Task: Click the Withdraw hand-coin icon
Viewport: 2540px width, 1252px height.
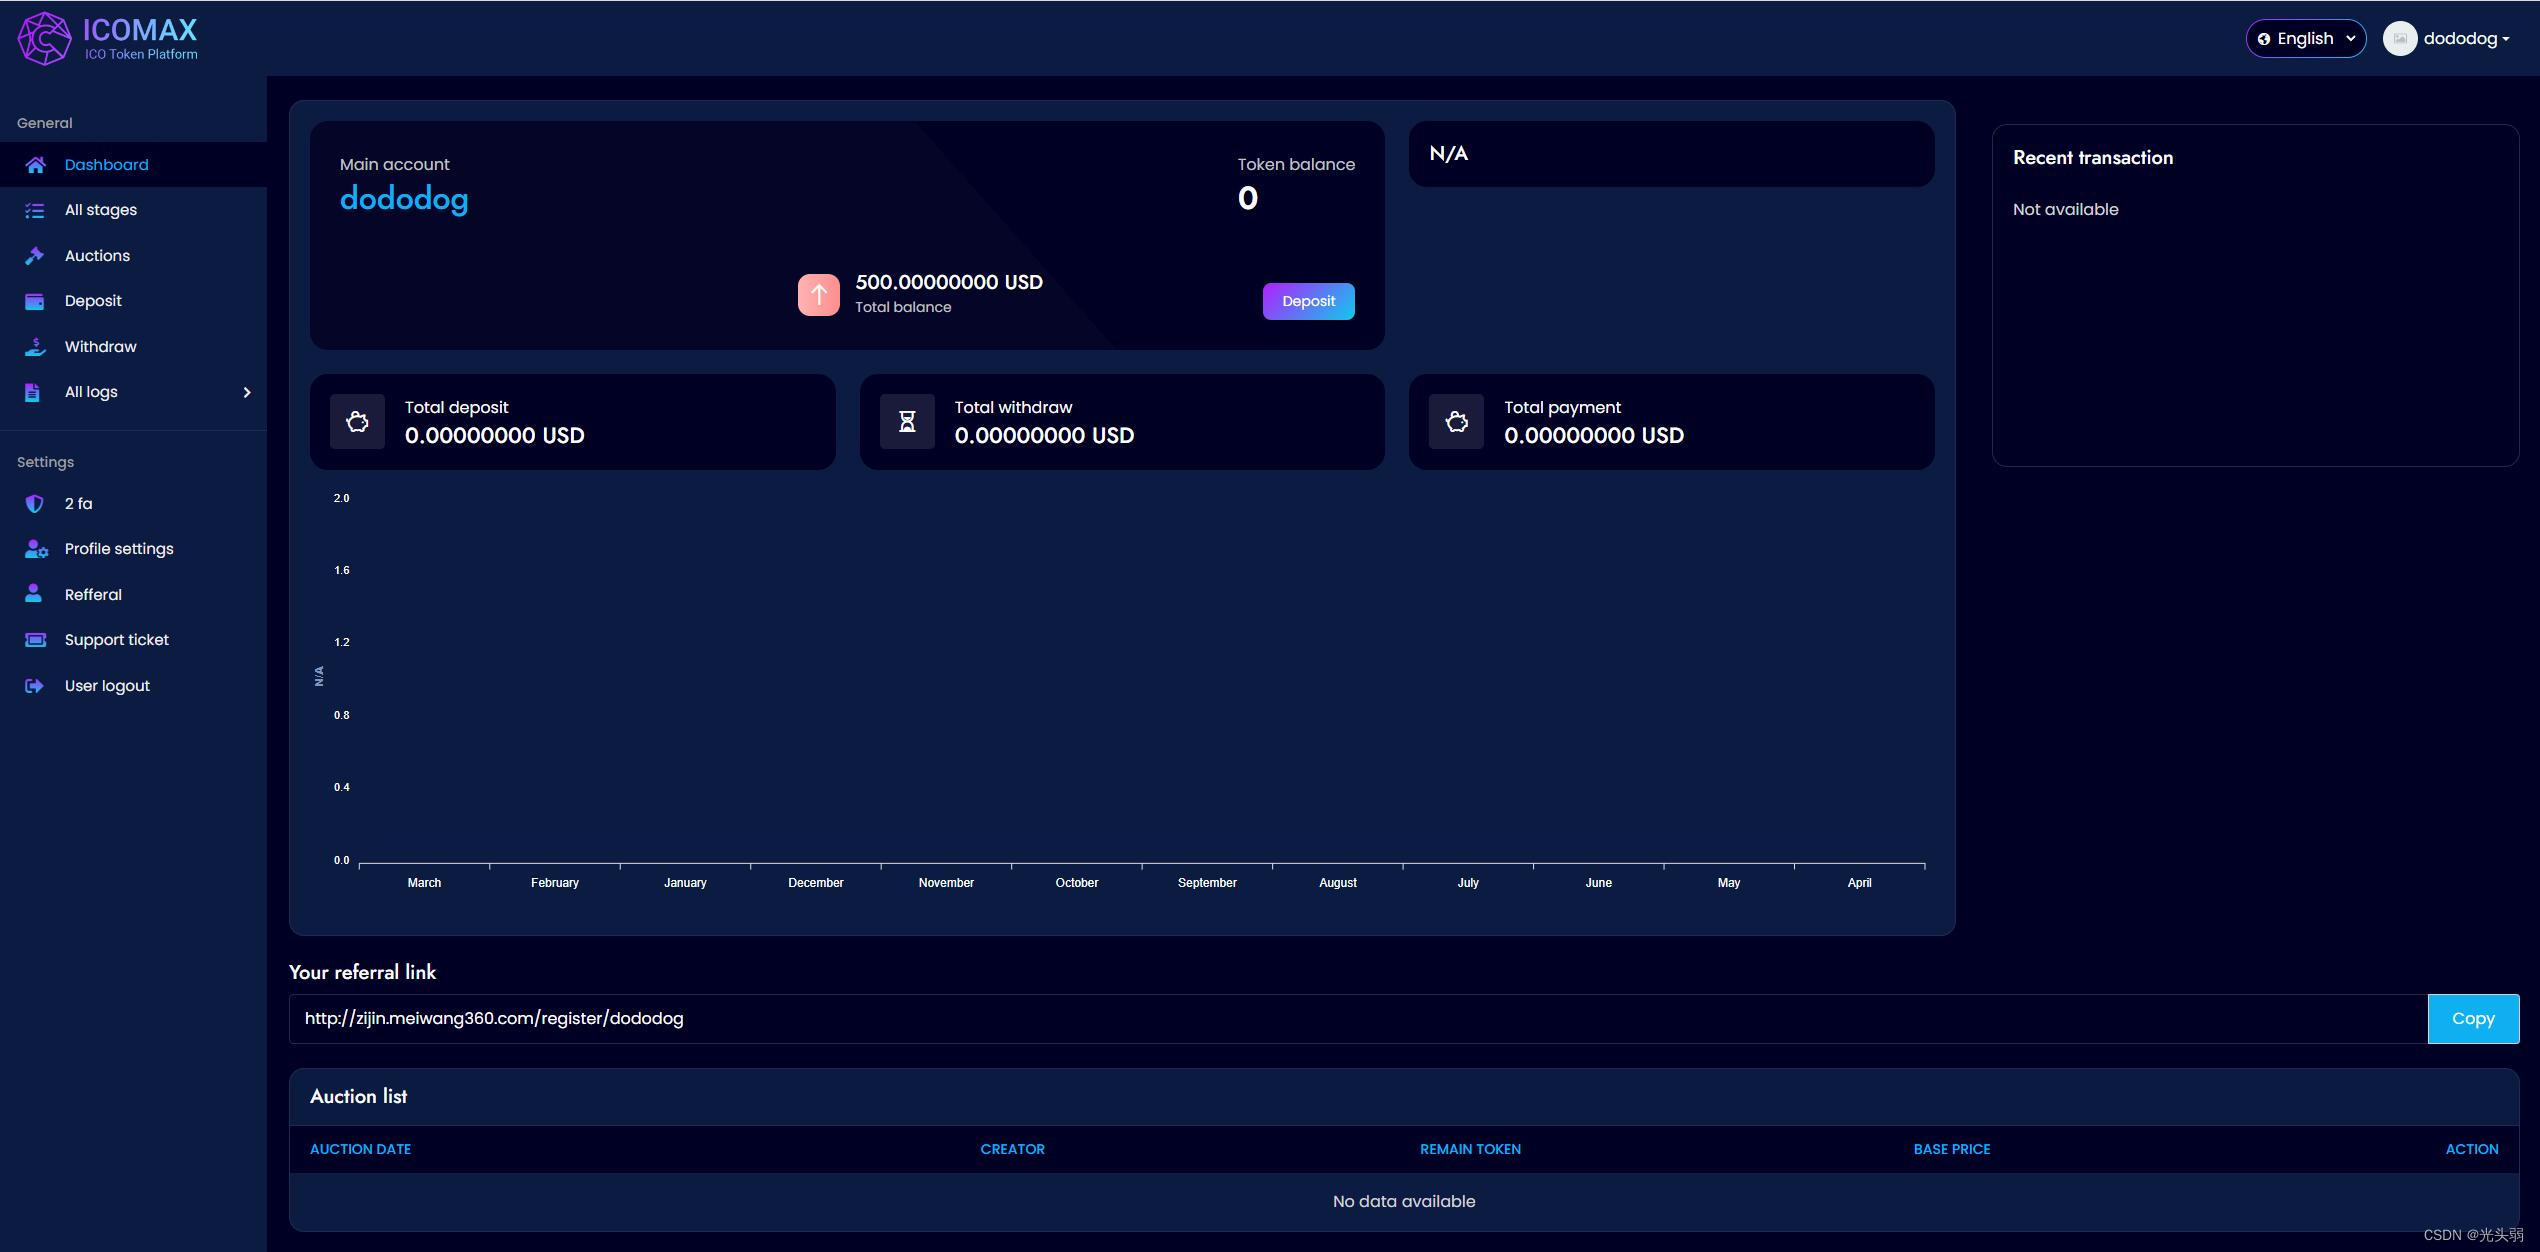Action: [x=35, y=347]
